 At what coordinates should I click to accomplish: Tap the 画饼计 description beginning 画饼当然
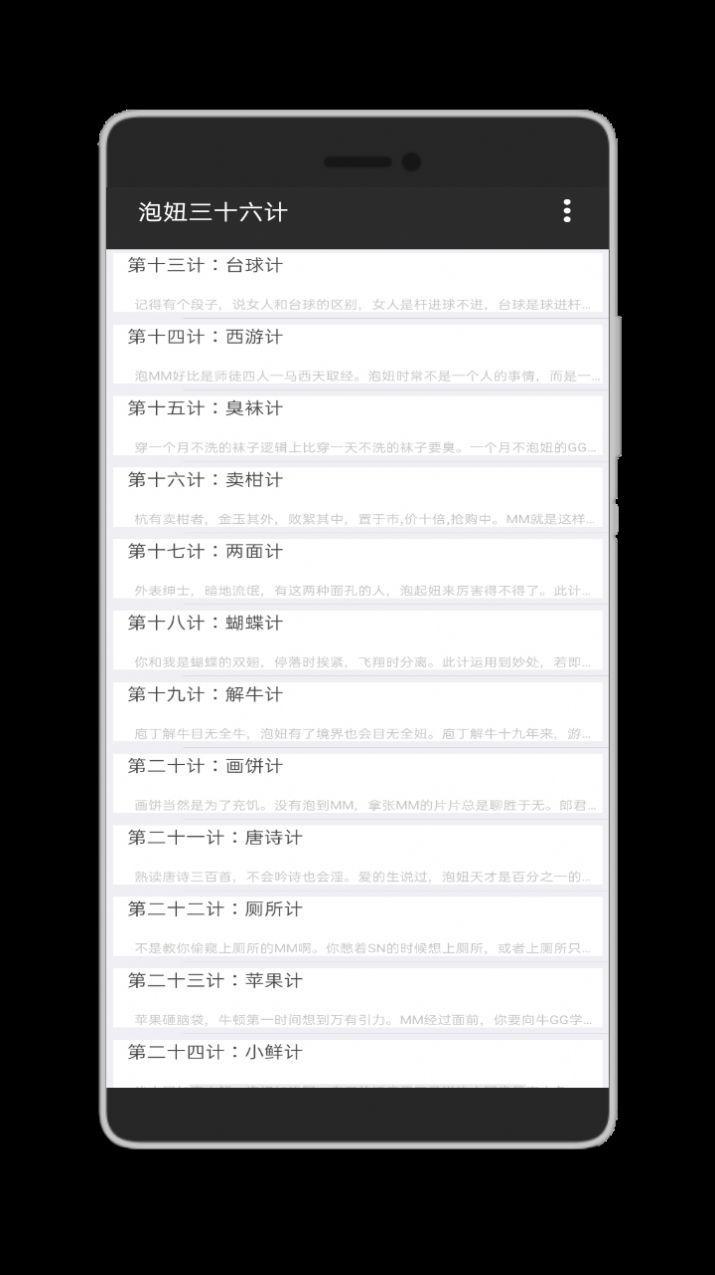pos(366,804)
